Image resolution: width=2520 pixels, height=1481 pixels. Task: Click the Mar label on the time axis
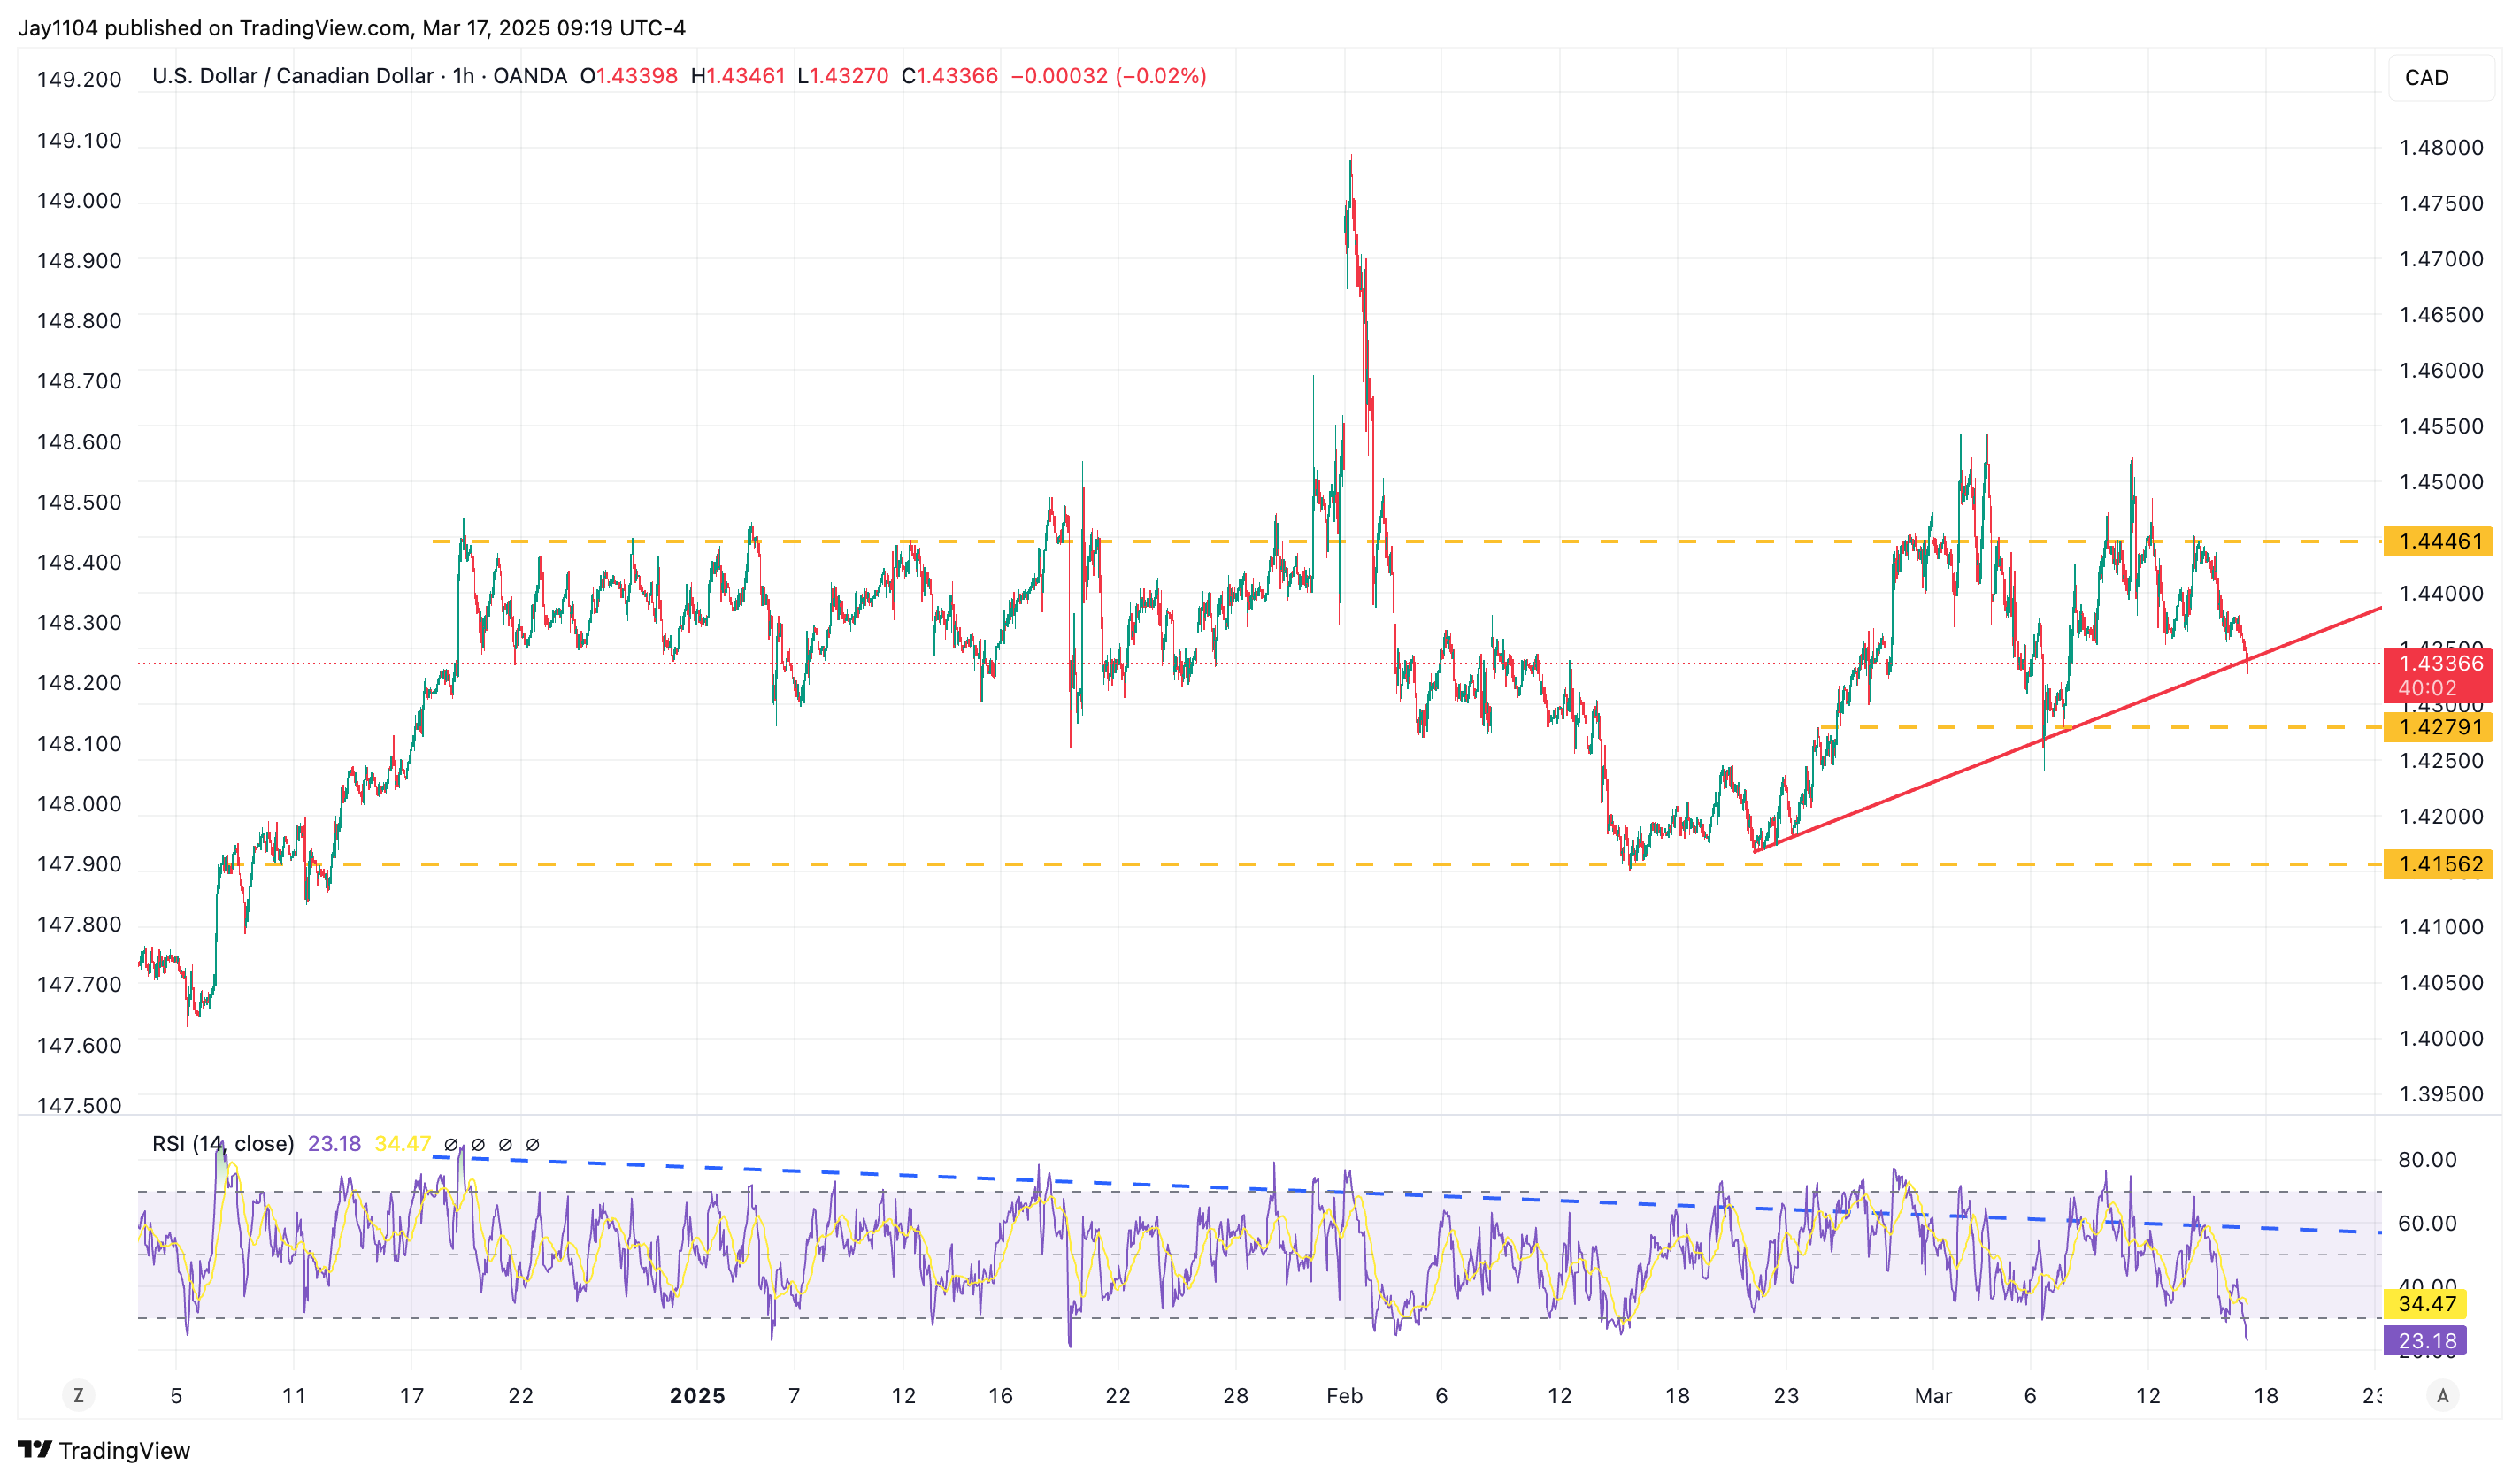click(x=1933, y=1396)
